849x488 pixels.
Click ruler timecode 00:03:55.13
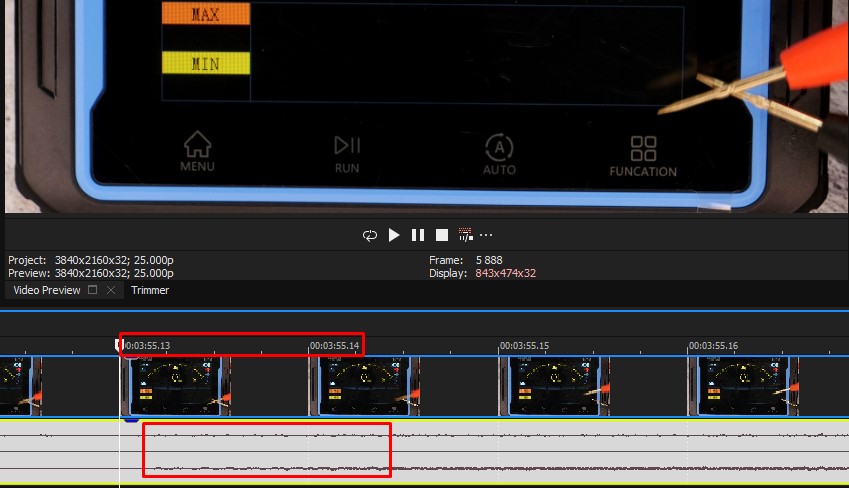147,346
